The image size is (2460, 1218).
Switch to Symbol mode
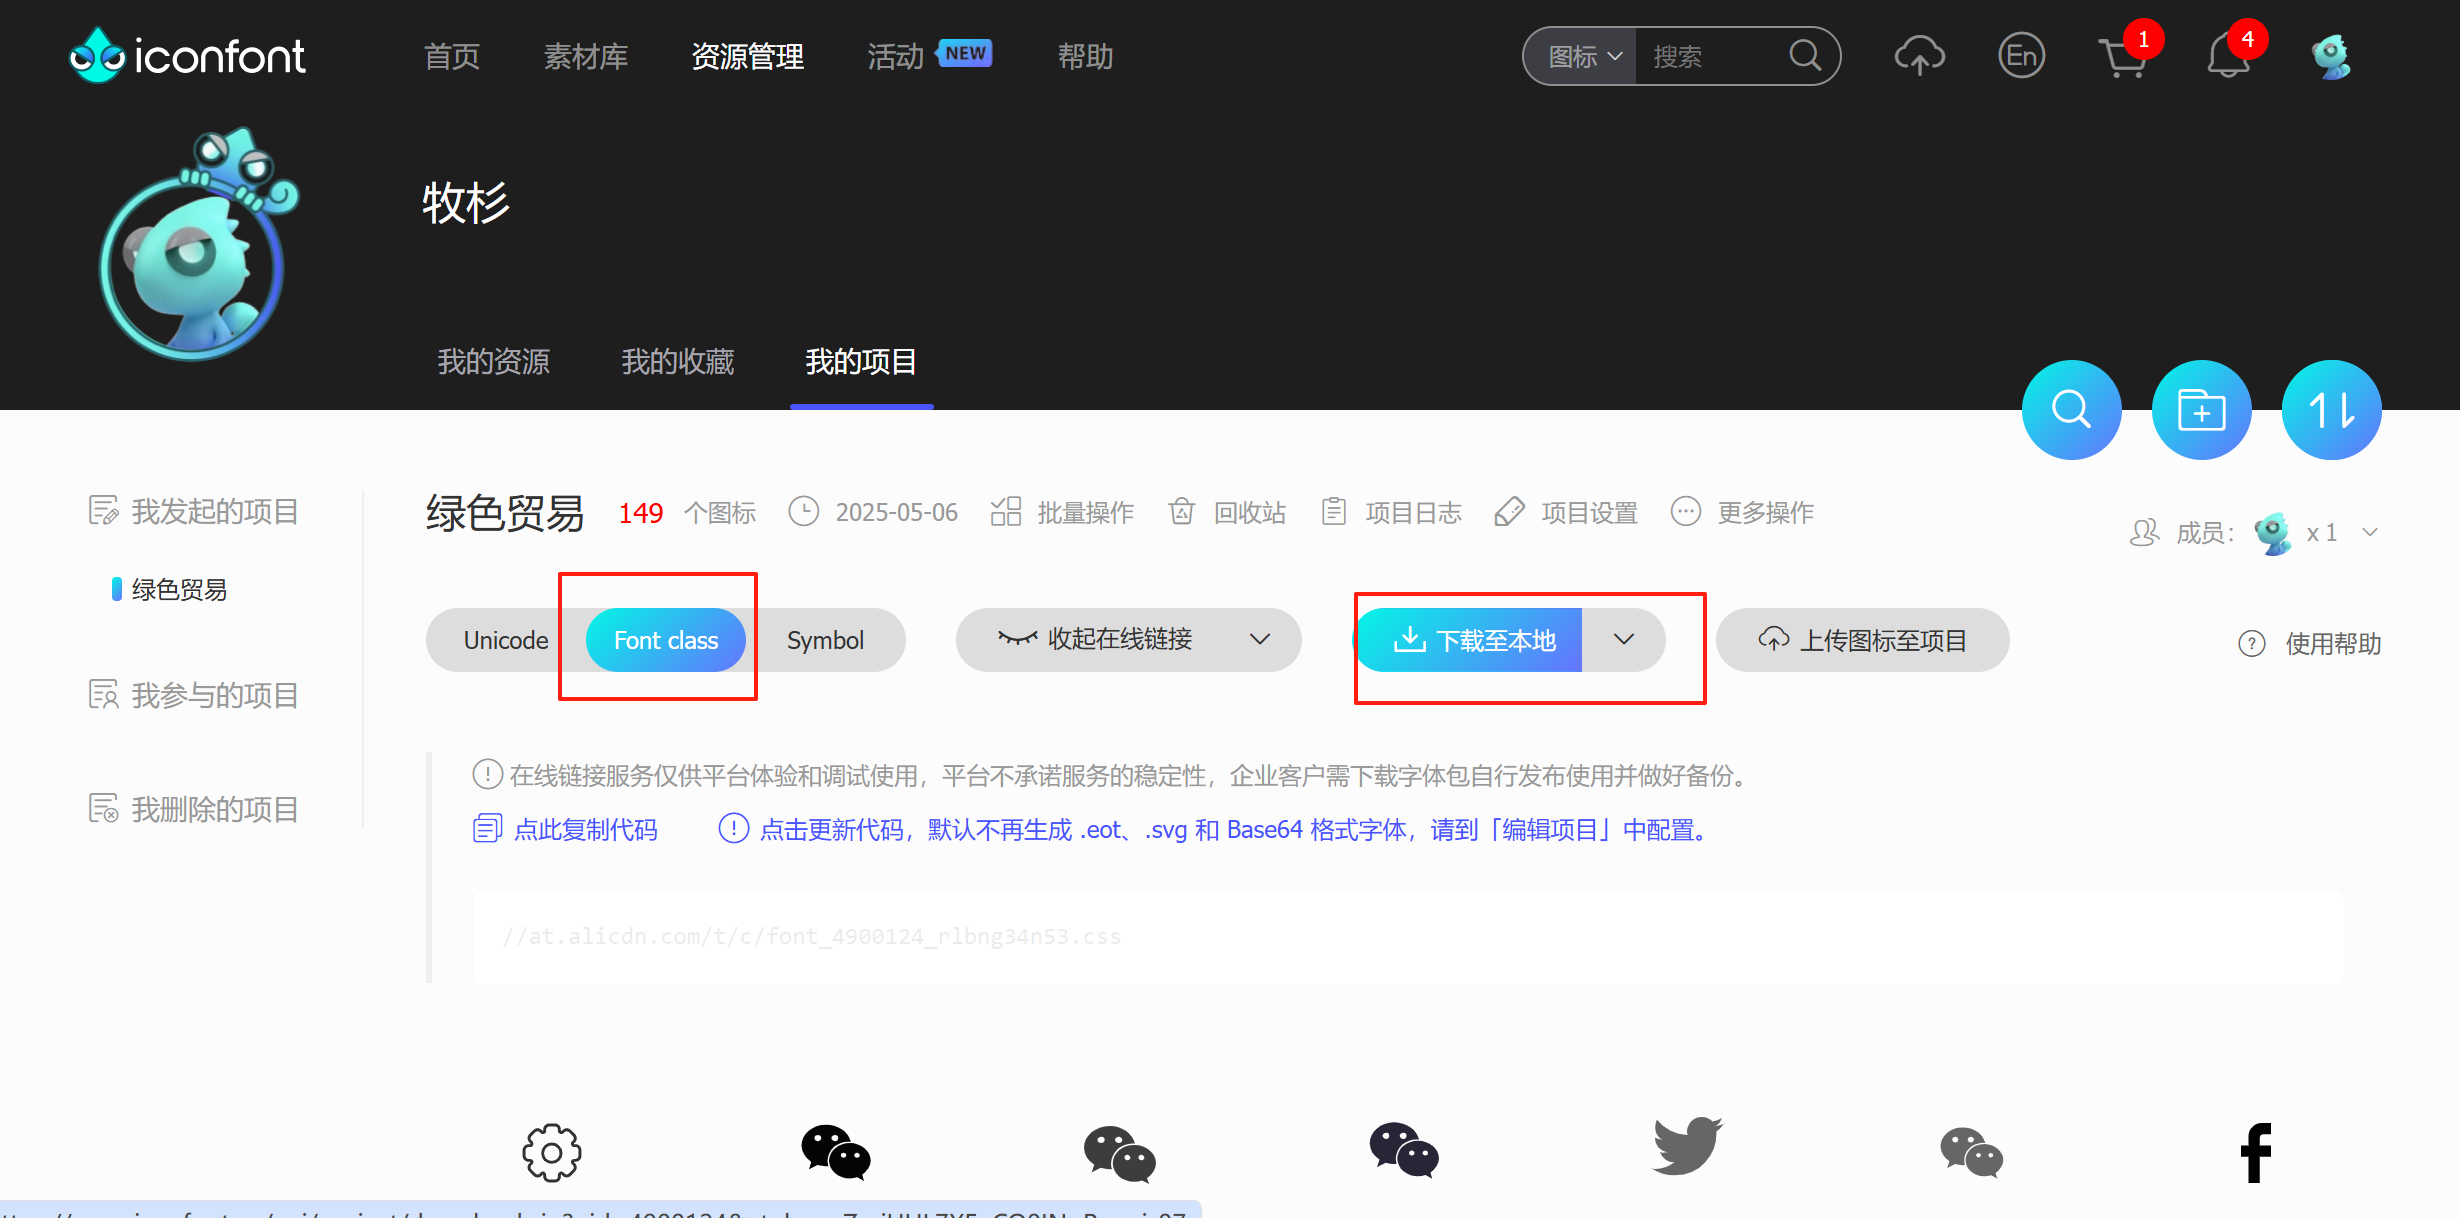pos(824,640)
